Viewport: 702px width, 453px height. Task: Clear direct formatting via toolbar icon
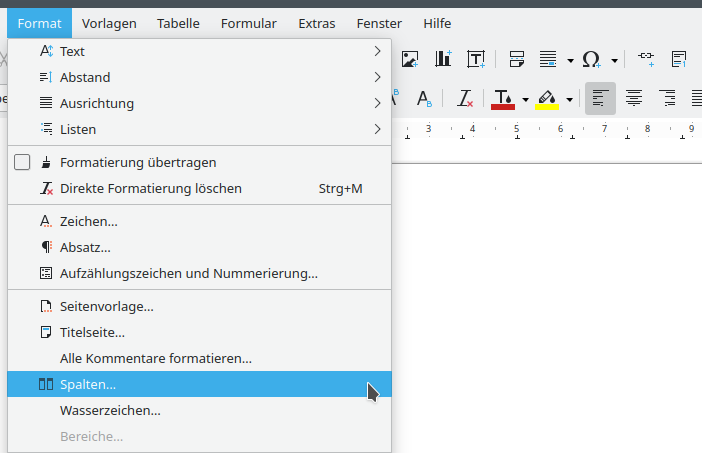point(465,98)
